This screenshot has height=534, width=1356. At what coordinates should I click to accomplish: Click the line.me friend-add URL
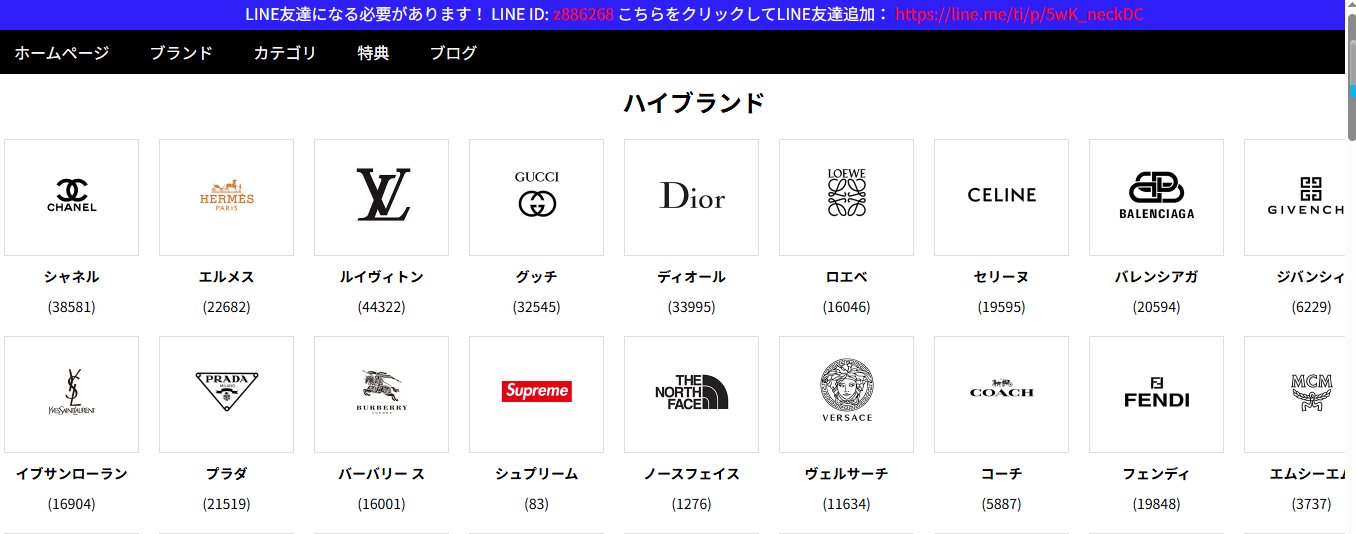coord(1018,14)
